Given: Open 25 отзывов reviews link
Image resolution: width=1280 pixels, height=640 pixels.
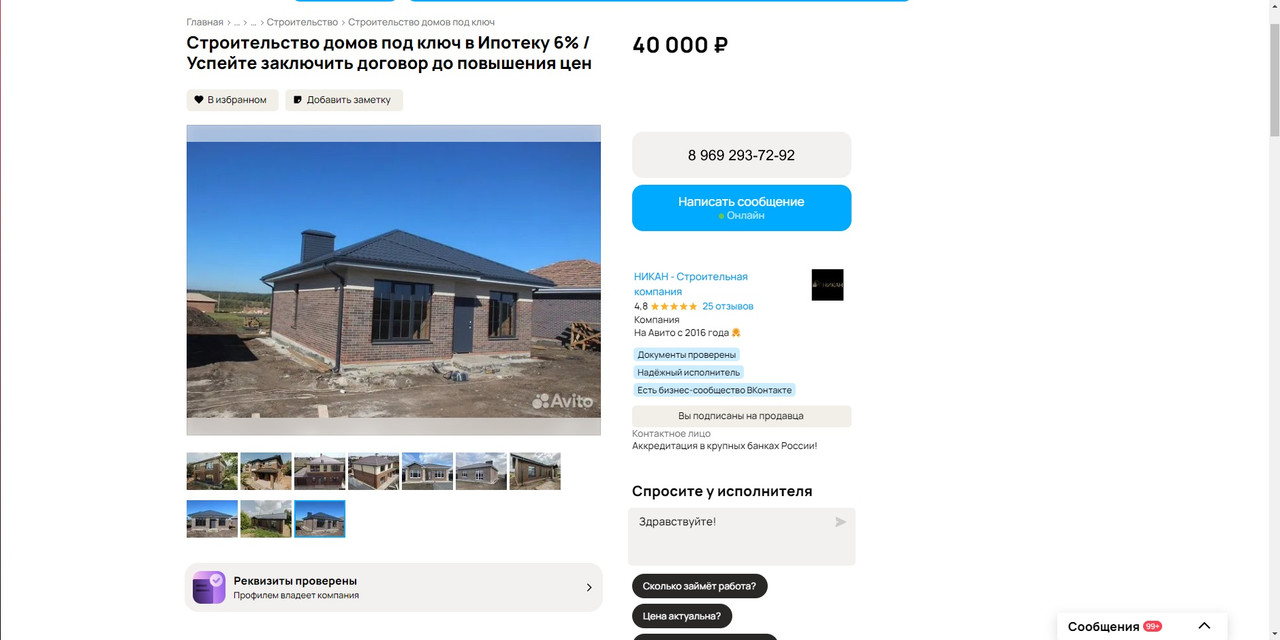Looking at the screenshot, I should (727, 306).
